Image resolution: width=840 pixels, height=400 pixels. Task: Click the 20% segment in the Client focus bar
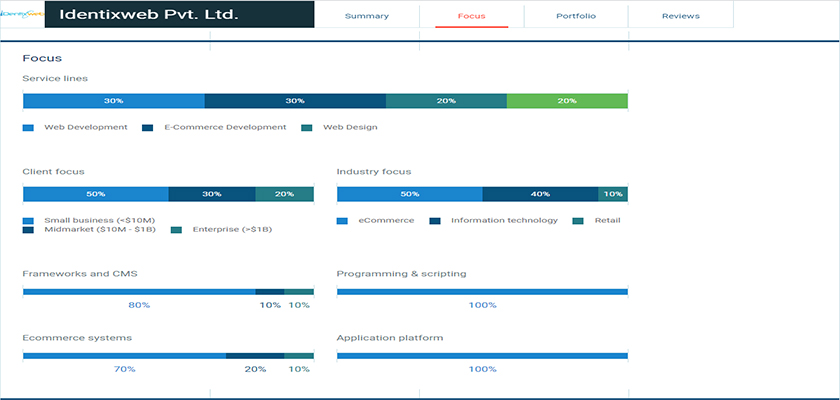(x=284, y=194)
